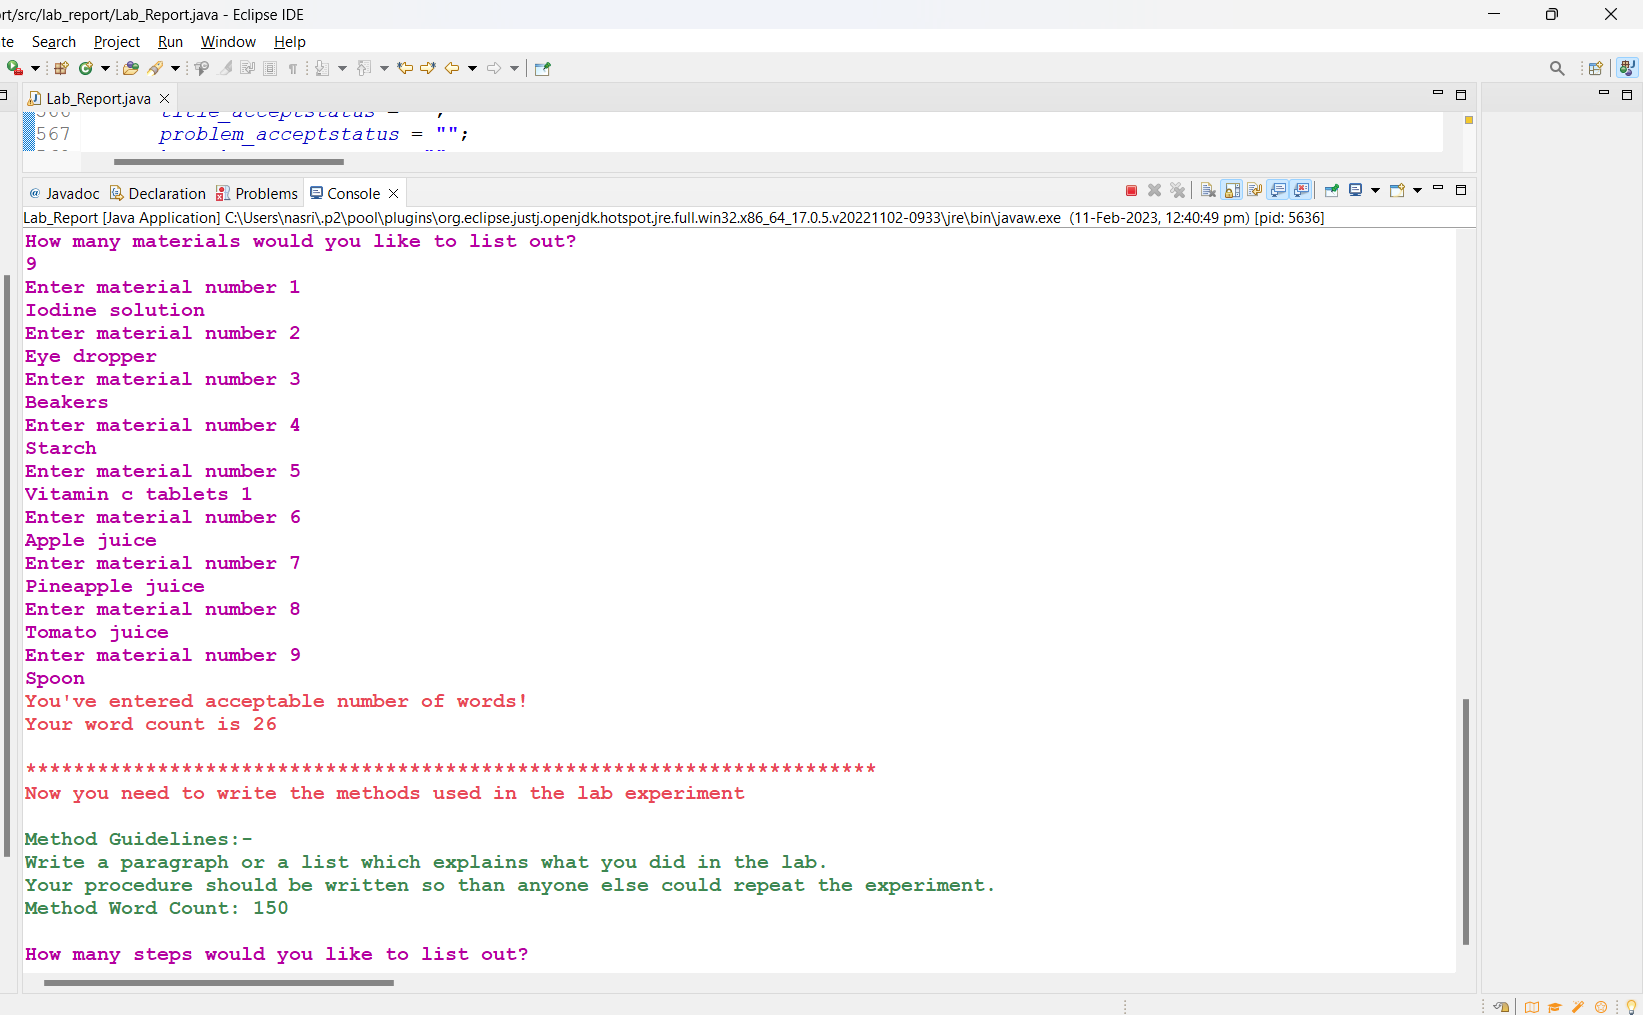The image size is (1643, 1015).
Task: Switch to the Problems tab
Action: click(265, 192)
